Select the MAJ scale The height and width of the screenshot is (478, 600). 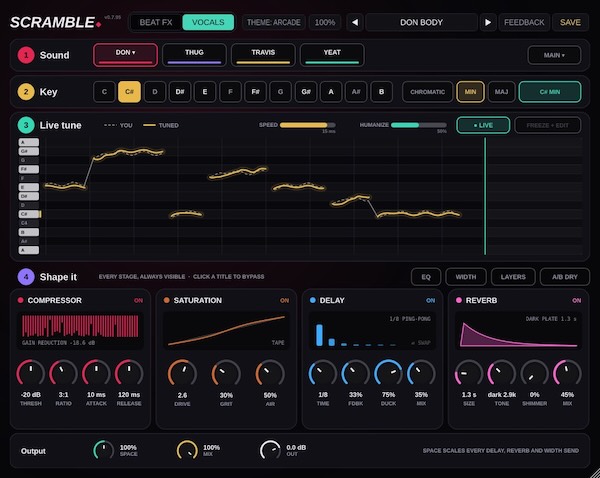tap(501, 92)
